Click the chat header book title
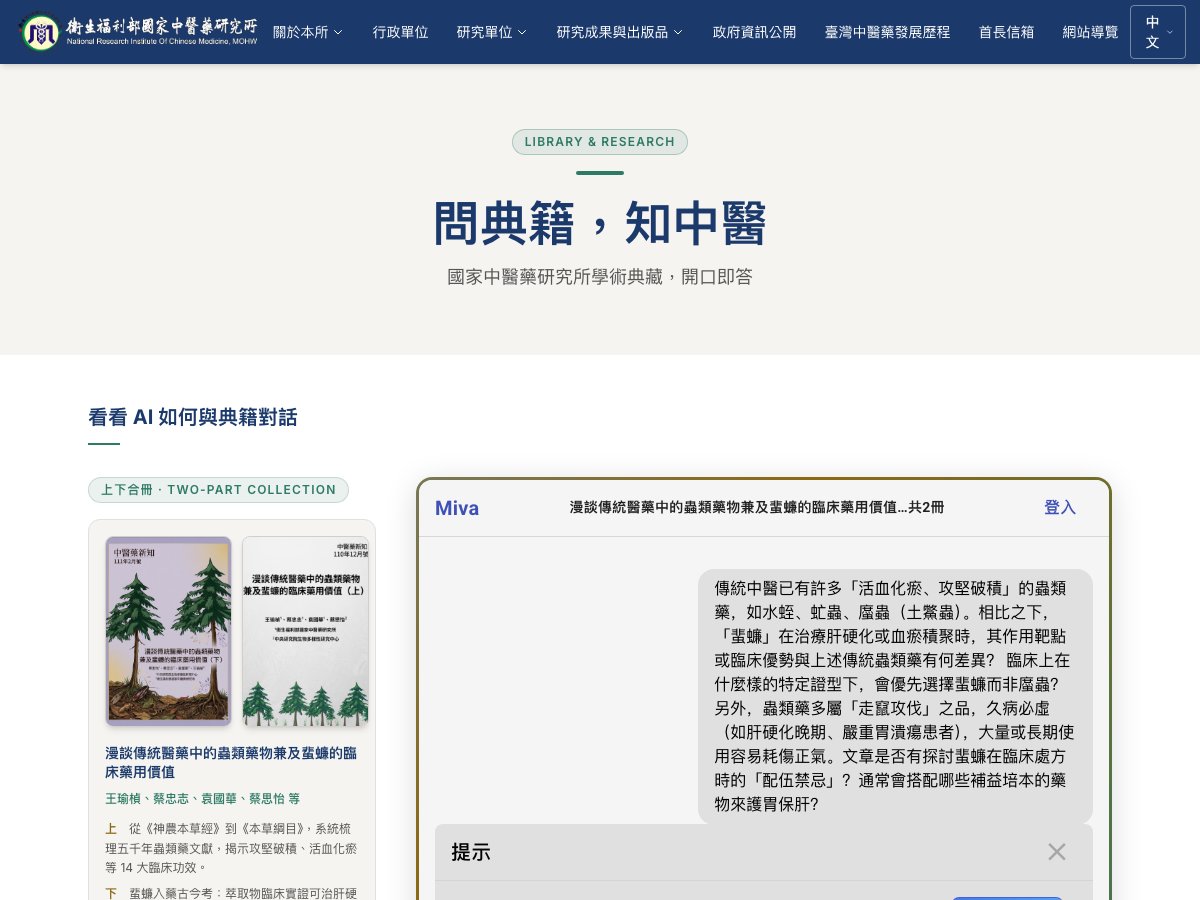The height and width of the screenshot is (900, 1200). pyautogui.click(x=756, y=508)
